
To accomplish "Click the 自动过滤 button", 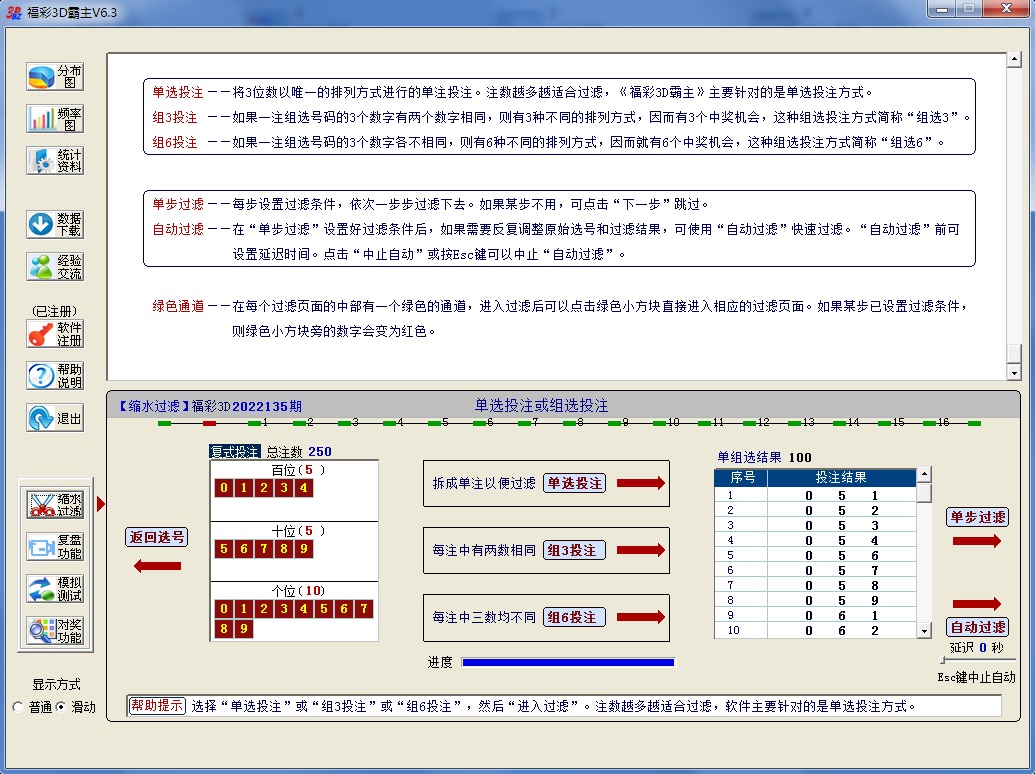I will [x=977, y=627].
